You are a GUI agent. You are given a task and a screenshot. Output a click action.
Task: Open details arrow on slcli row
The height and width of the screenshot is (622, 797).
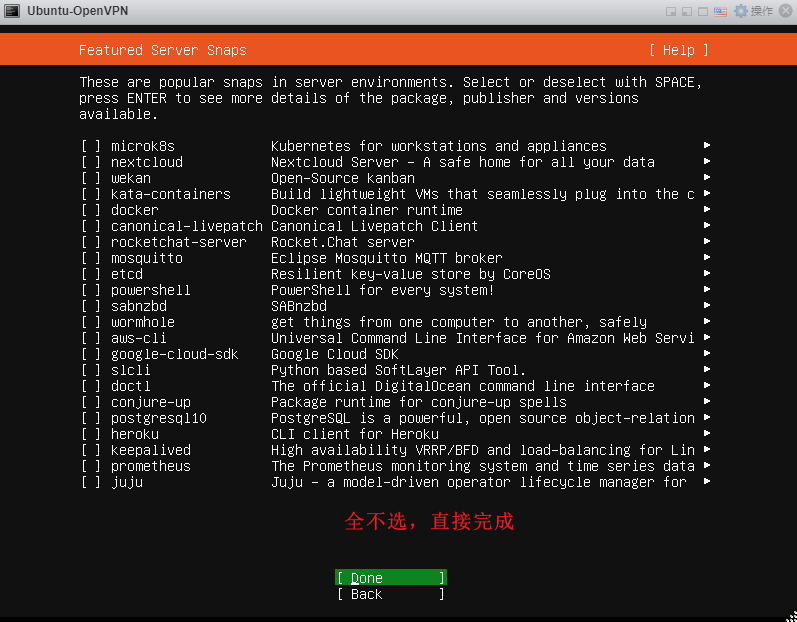pos(707,369)
